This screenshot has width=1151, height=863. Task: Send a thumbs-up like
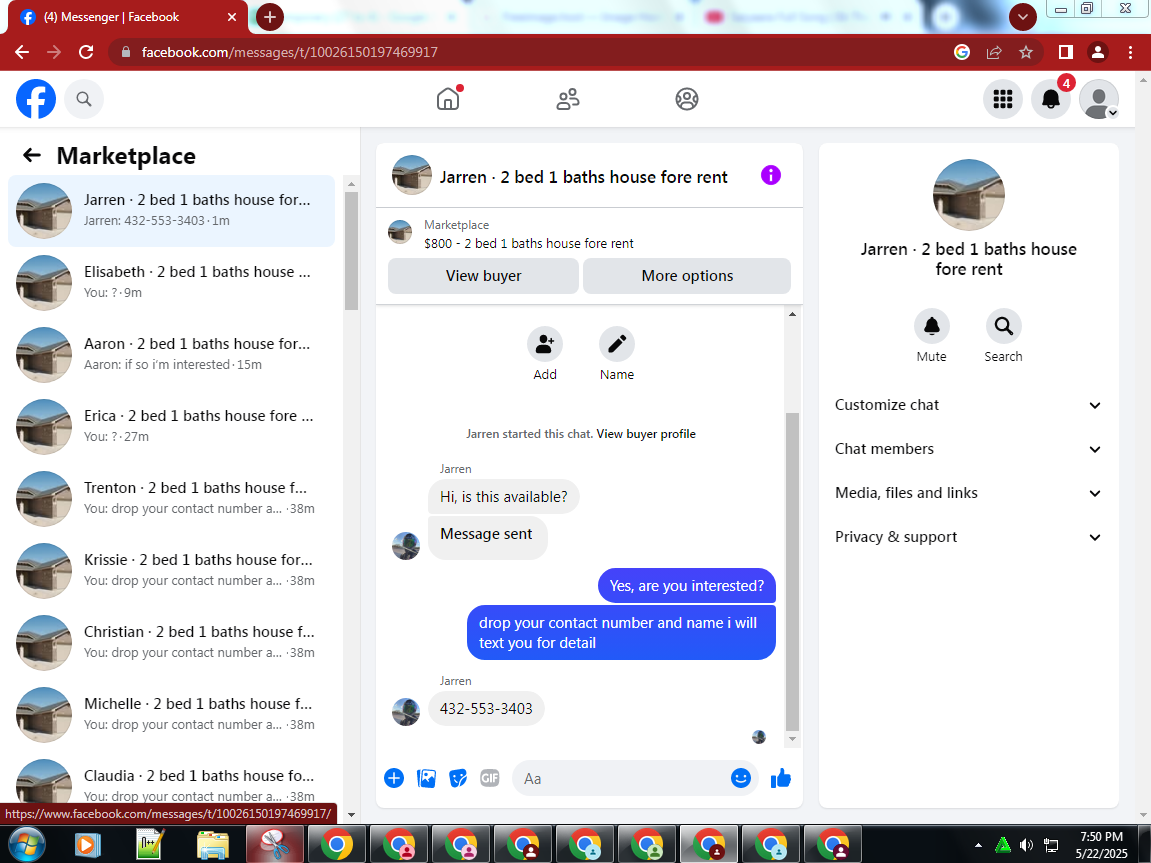pyautogui.click(x=781, y=779)
